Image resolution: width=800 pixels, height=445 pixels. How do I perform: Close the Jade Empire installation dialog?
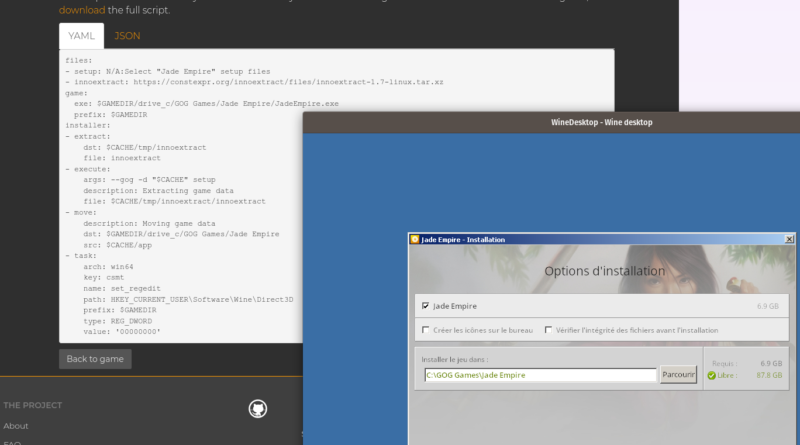[x=789, y=239]
